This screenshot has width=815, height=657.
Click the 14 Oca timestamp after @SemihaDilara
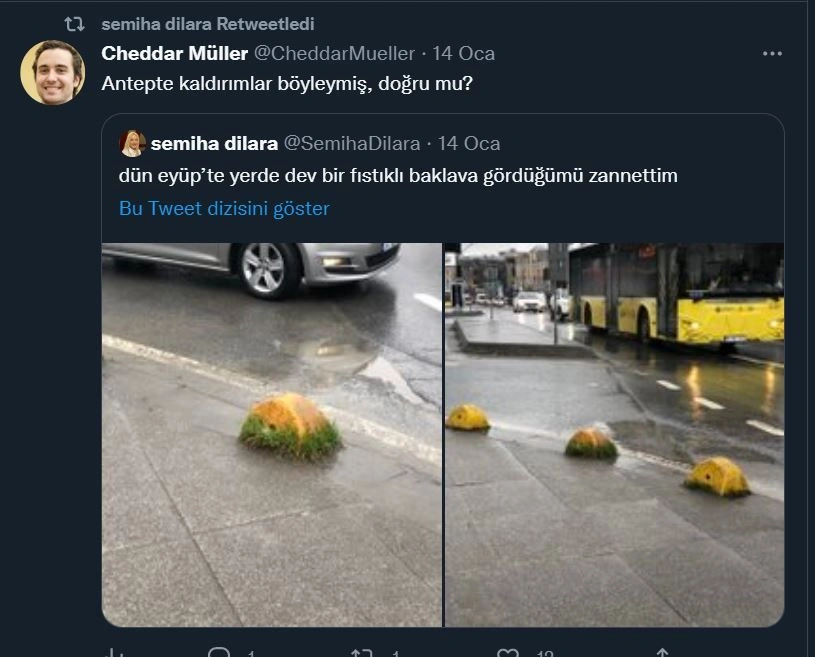(469, 144)
